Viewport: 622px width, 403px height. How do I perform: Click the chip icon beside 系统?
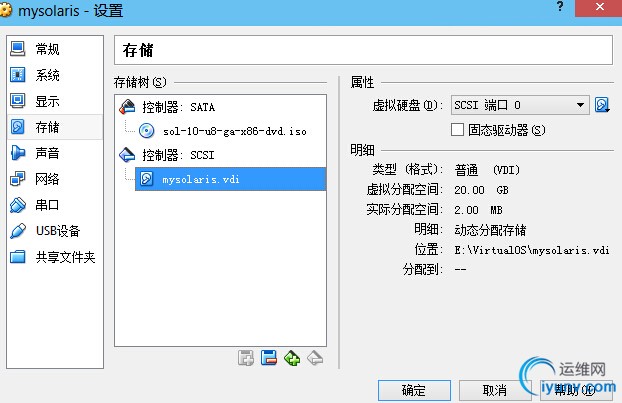point(18,75)
